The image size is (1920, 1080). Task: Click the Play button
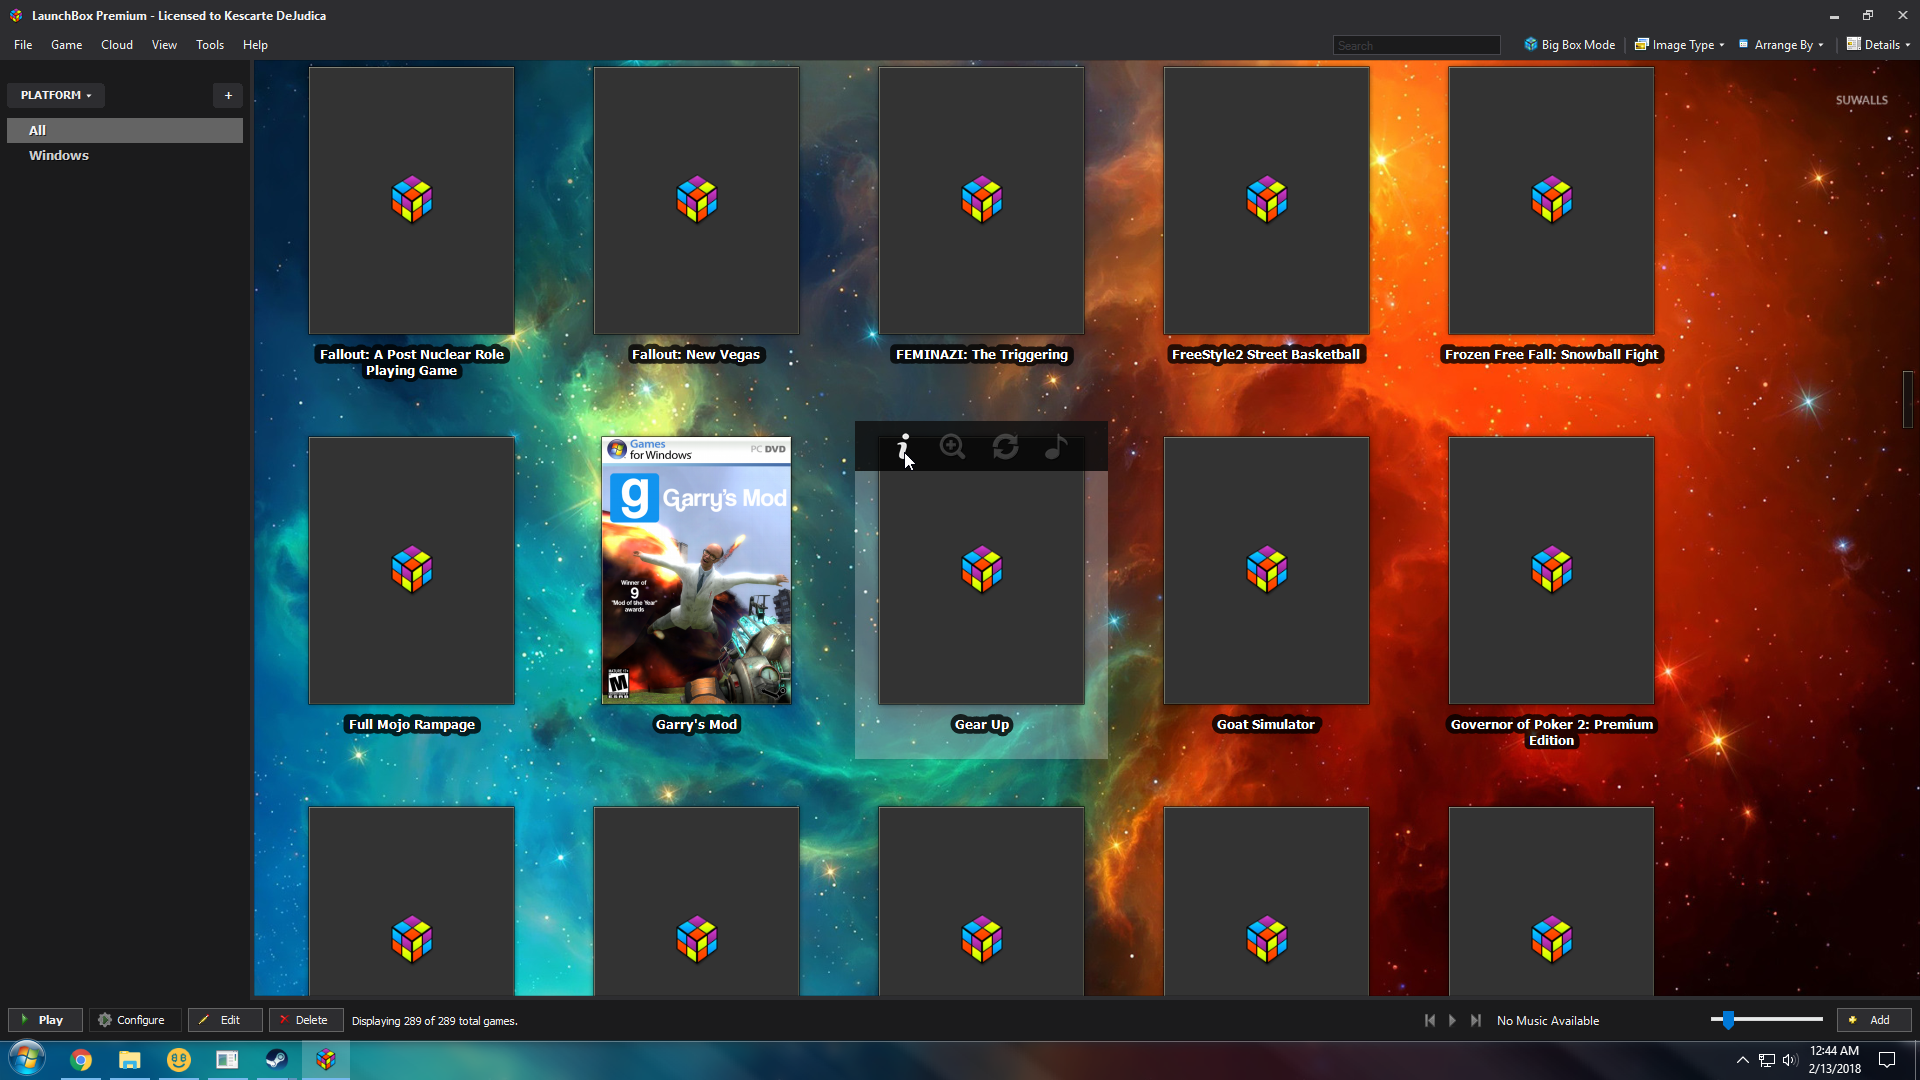45,1020
